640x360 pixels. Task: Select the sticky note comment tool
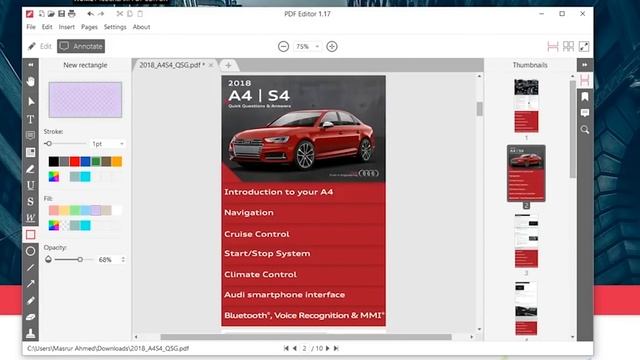pyautogui.click(x=31, y=136)
